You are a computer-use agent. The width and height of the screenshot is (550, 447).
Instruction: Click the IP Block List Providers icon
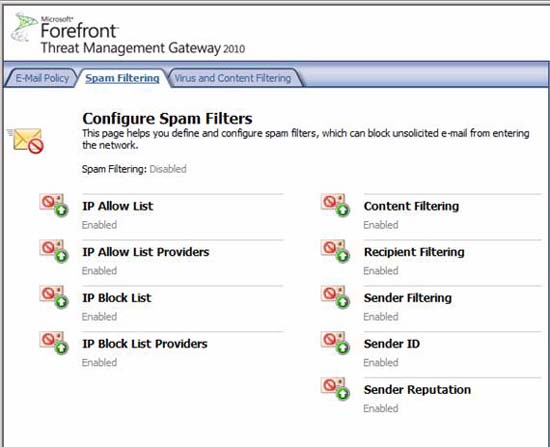tap(54, 343)
